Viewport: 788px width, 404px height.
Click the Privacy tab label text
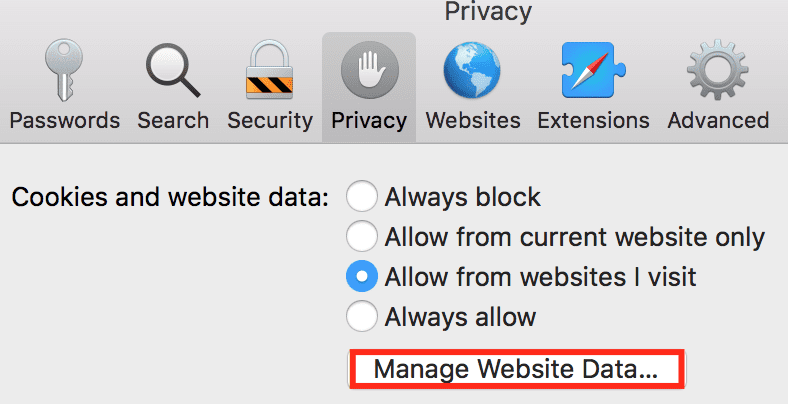[368, 120]
